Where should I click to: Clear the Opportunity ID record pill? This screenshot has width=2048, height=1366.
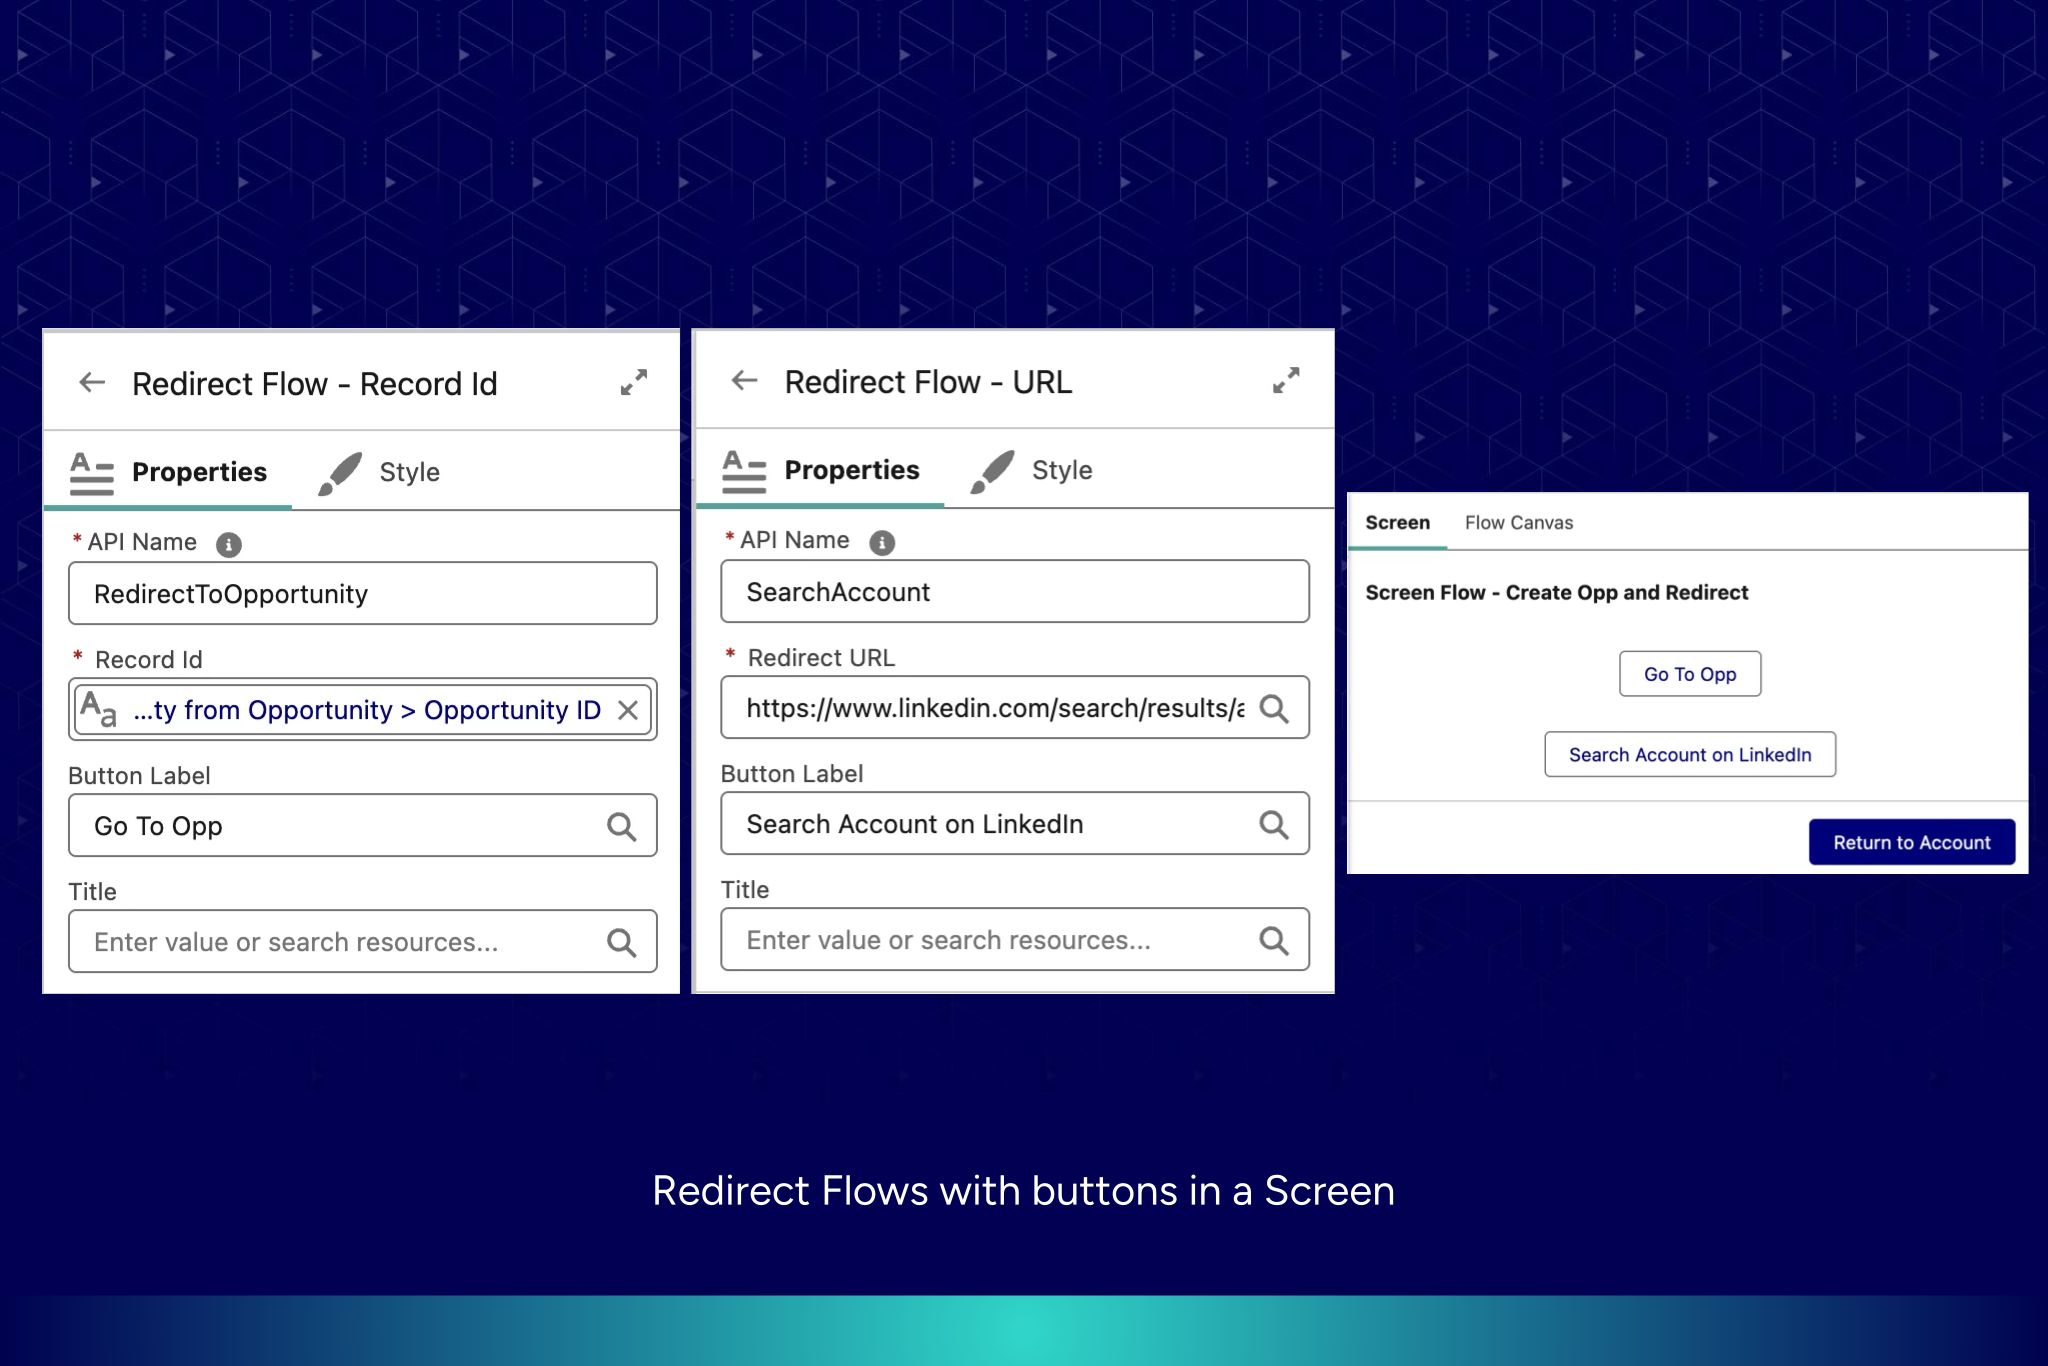click(628, 710)
